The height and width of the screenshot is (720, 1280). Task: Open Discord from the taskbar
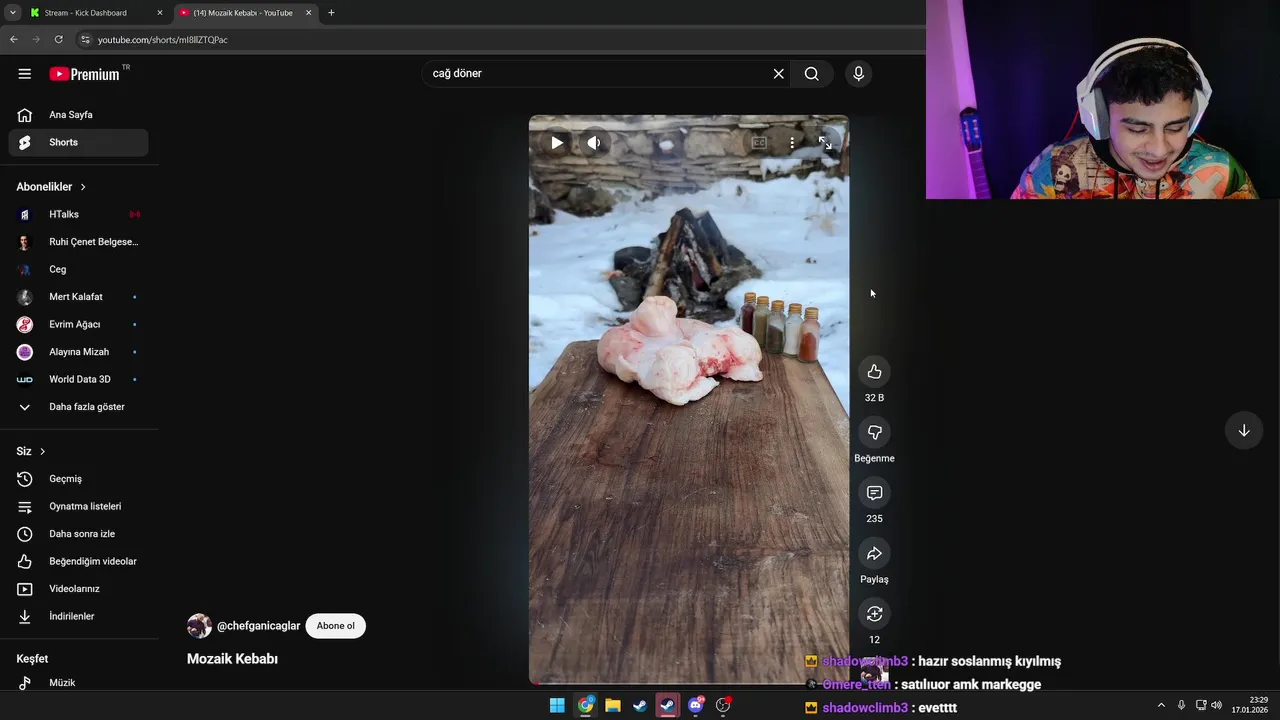point(695,705)
